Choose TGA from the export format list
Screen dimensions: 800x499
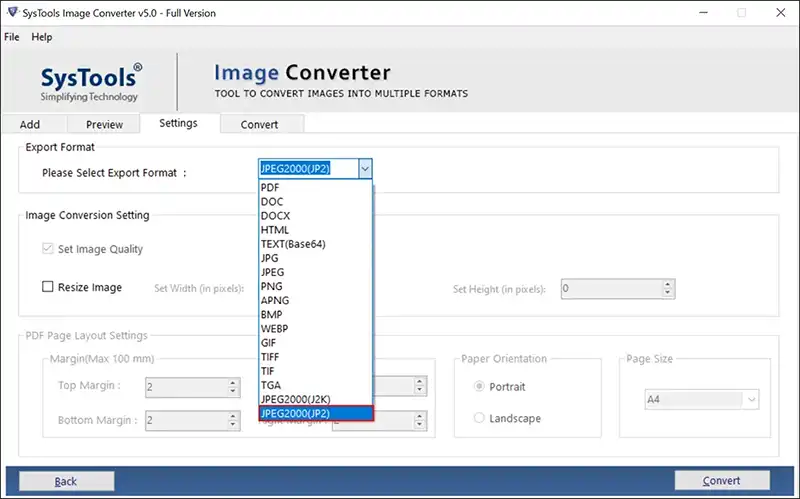[x=315, y=385]
